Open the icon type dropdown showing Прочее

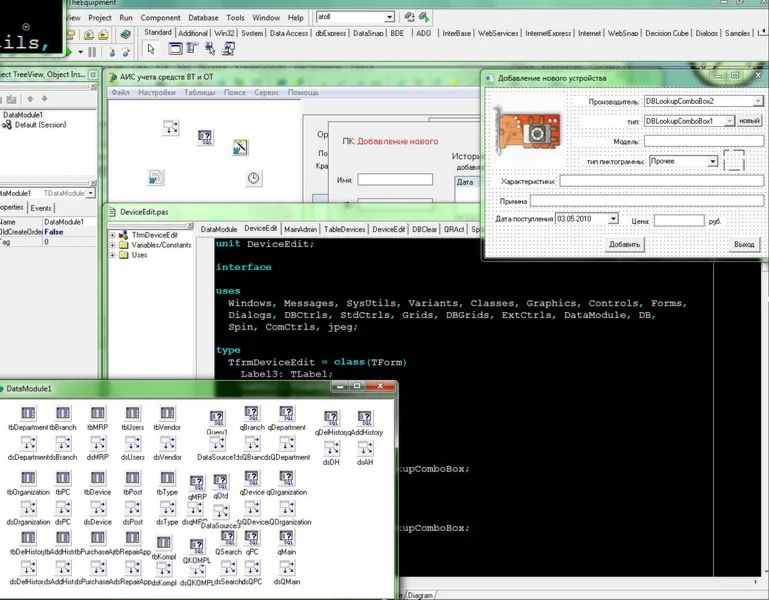point(712,161)
